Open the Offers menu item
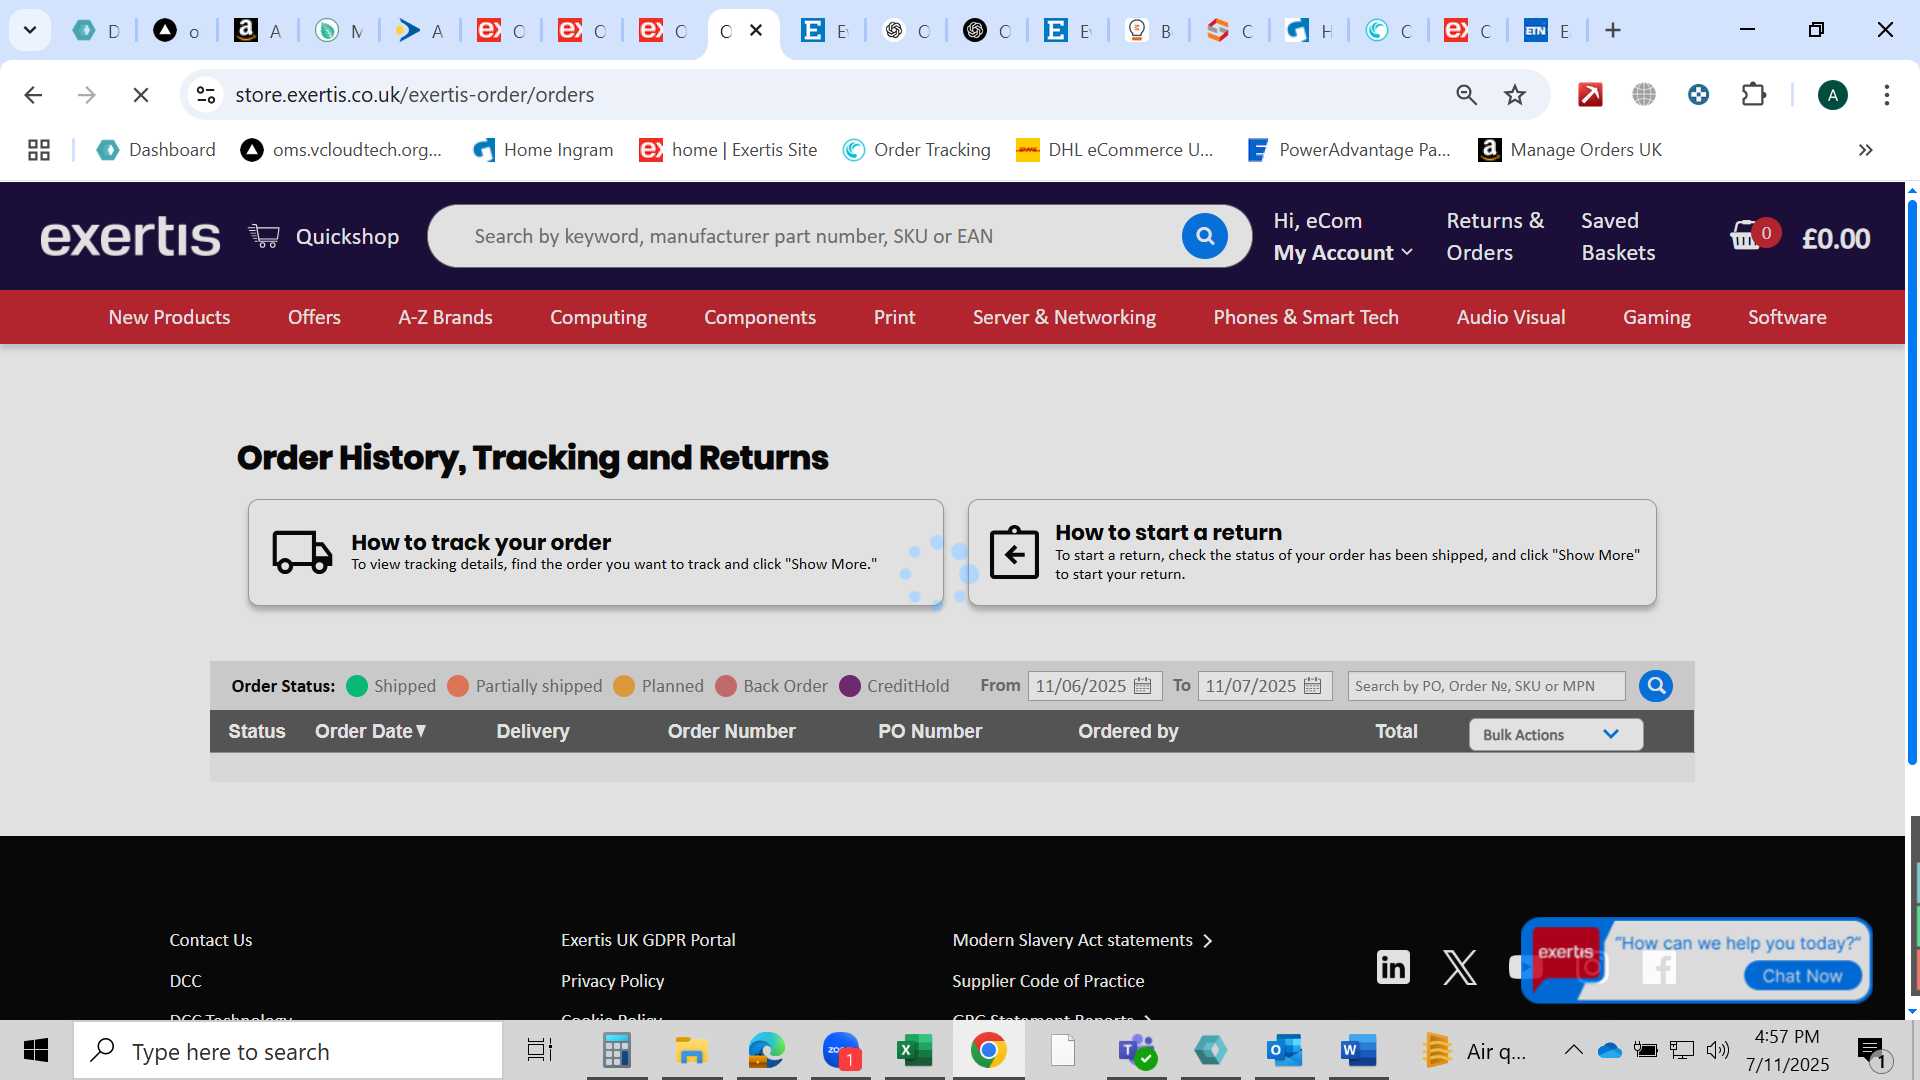Screen dimensions: 1920x1080 314,317
